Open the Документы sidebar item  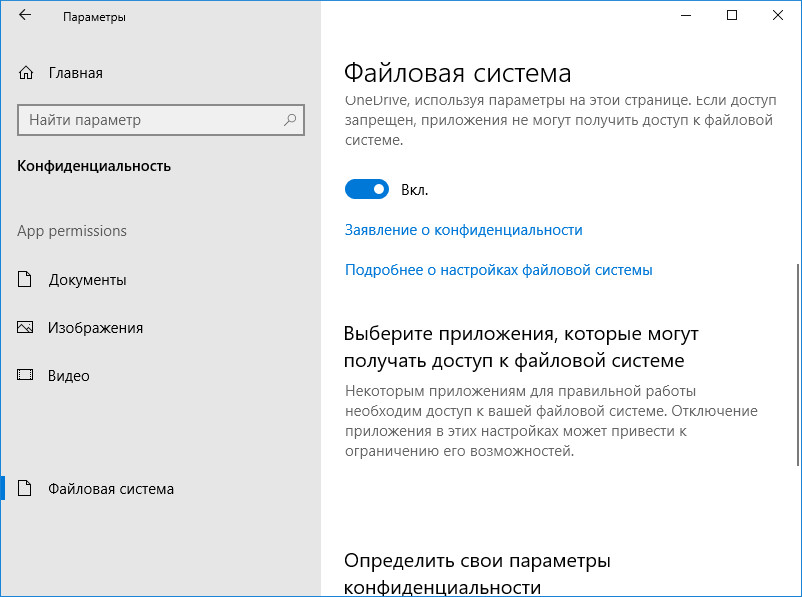(161, 280)
